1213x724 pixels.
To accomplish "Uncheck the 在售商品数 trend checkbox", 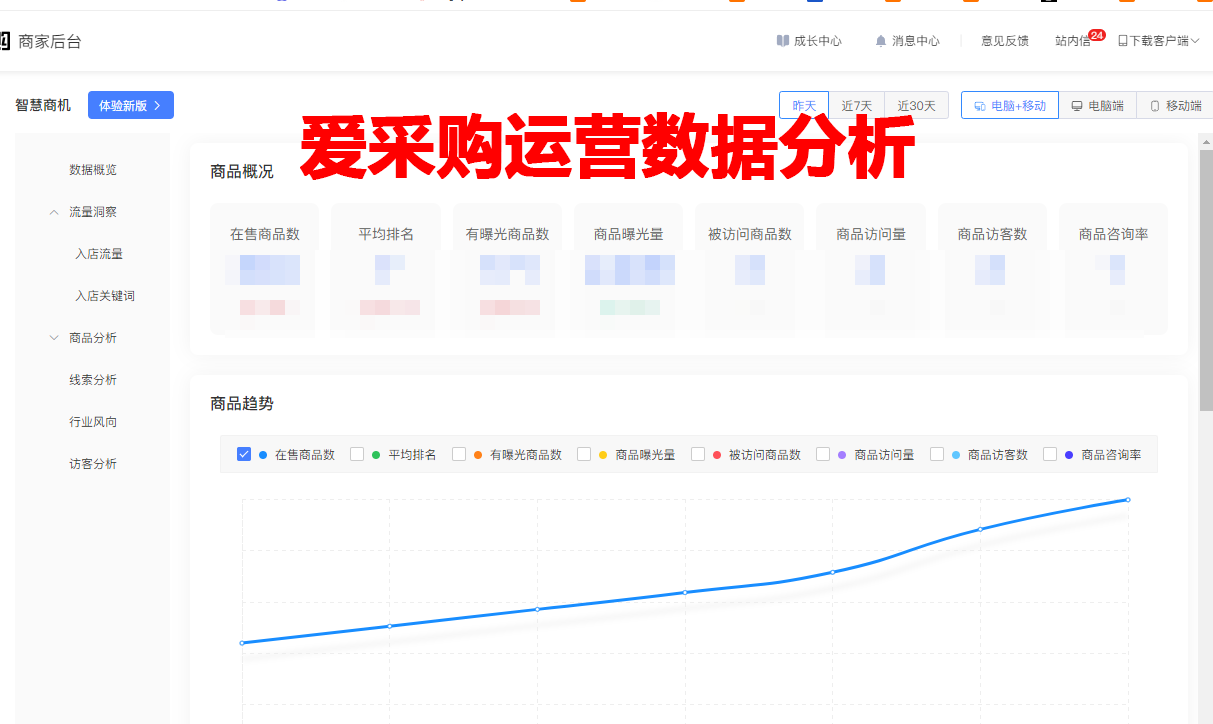I will tap(244, 454).
